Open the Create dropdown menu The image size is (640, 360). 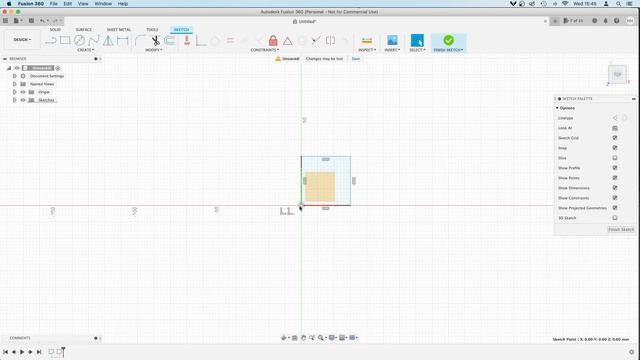pos(85,50)
